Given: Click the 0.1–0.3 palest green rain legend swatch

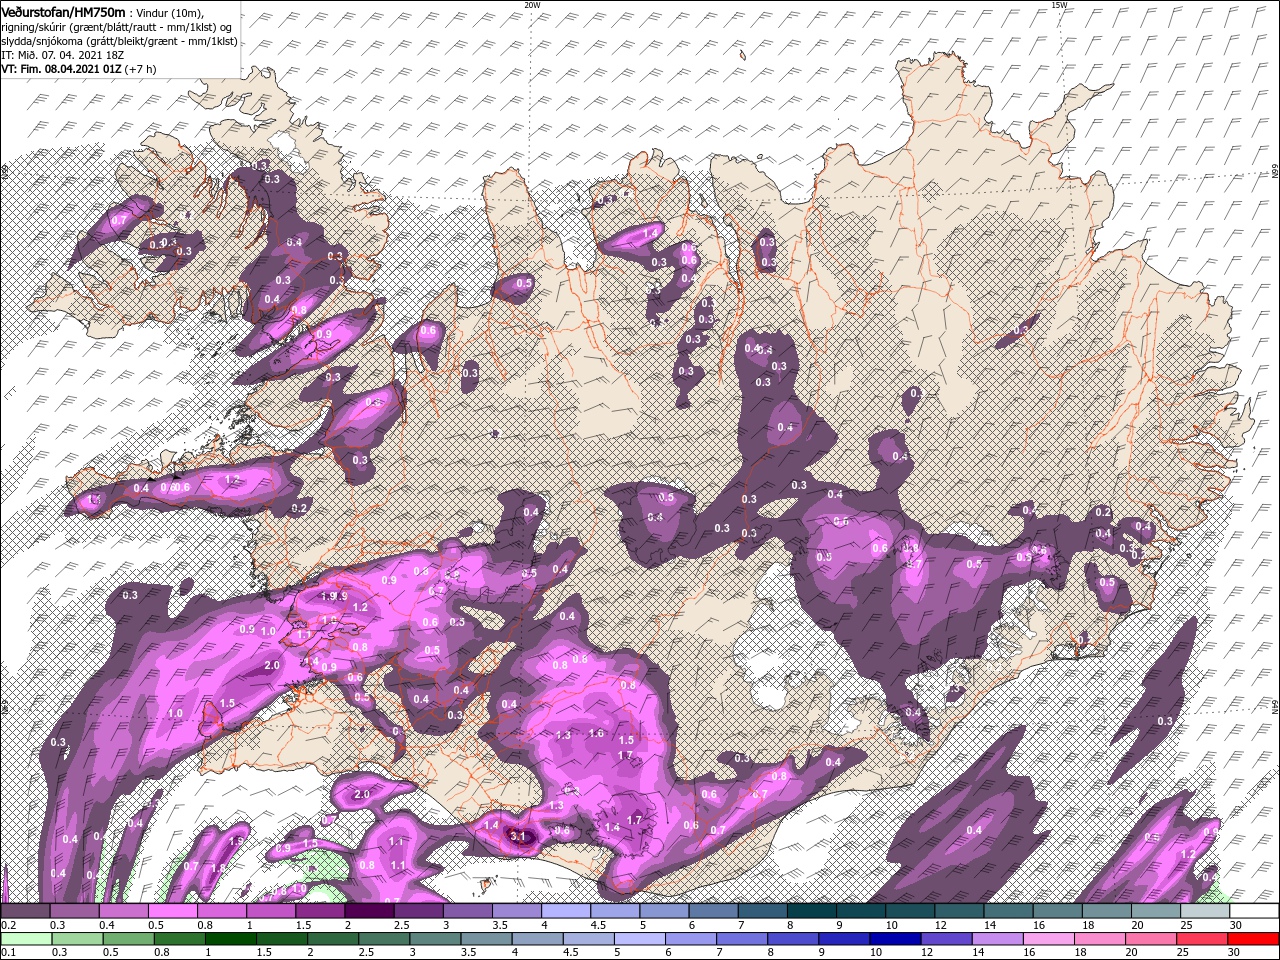Looking at the screenshot, I should [25, 938].
